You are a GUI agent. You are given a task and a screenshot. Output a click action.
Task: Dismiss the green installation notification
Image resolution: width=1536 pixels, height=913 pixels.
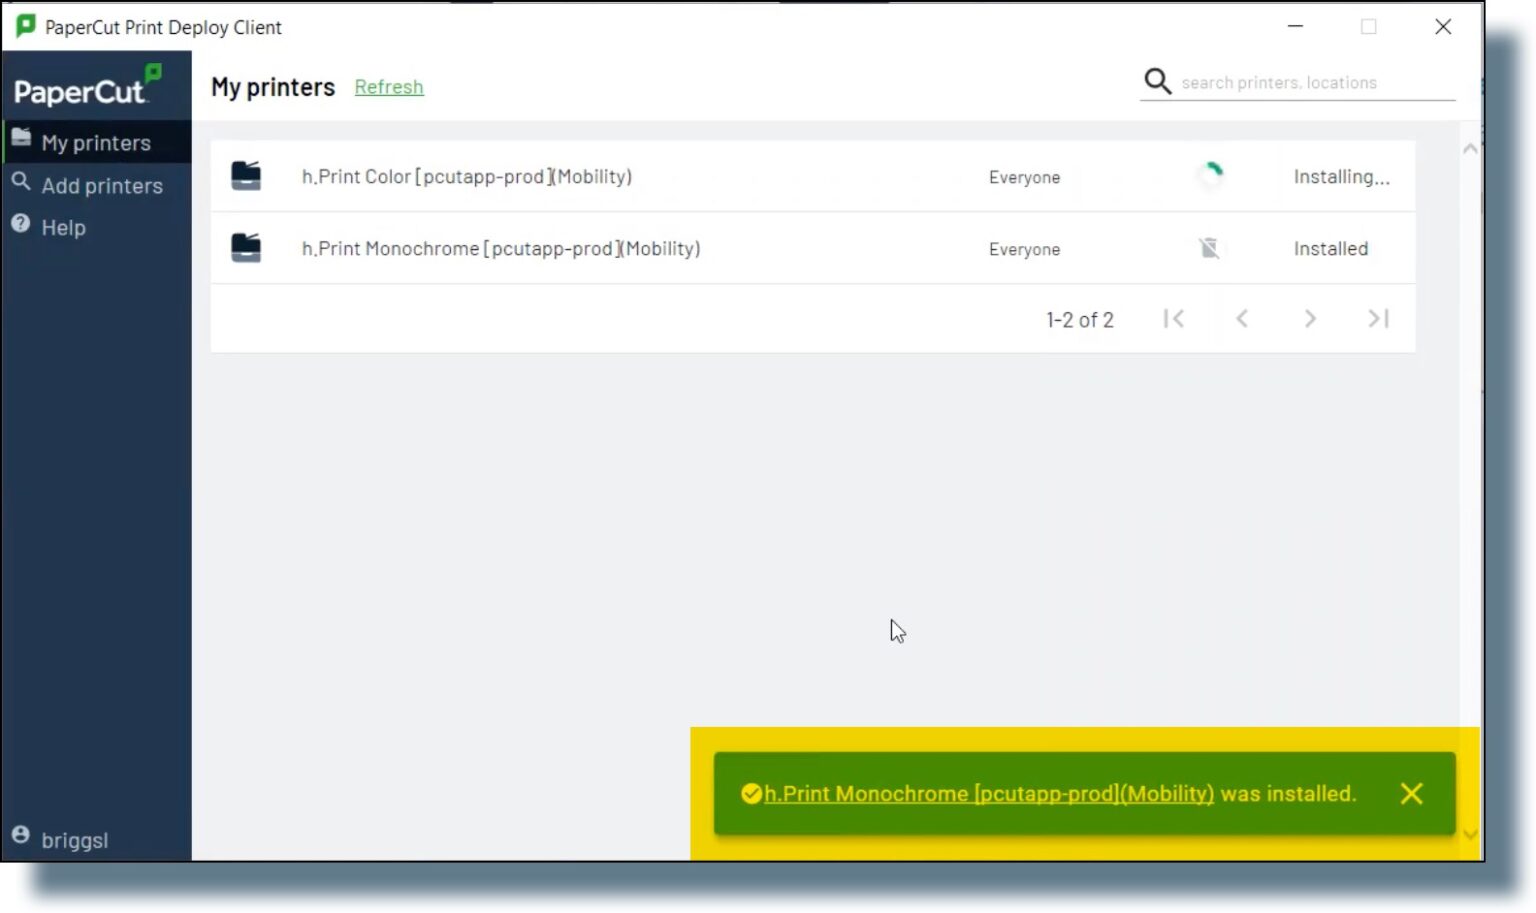1411,793
